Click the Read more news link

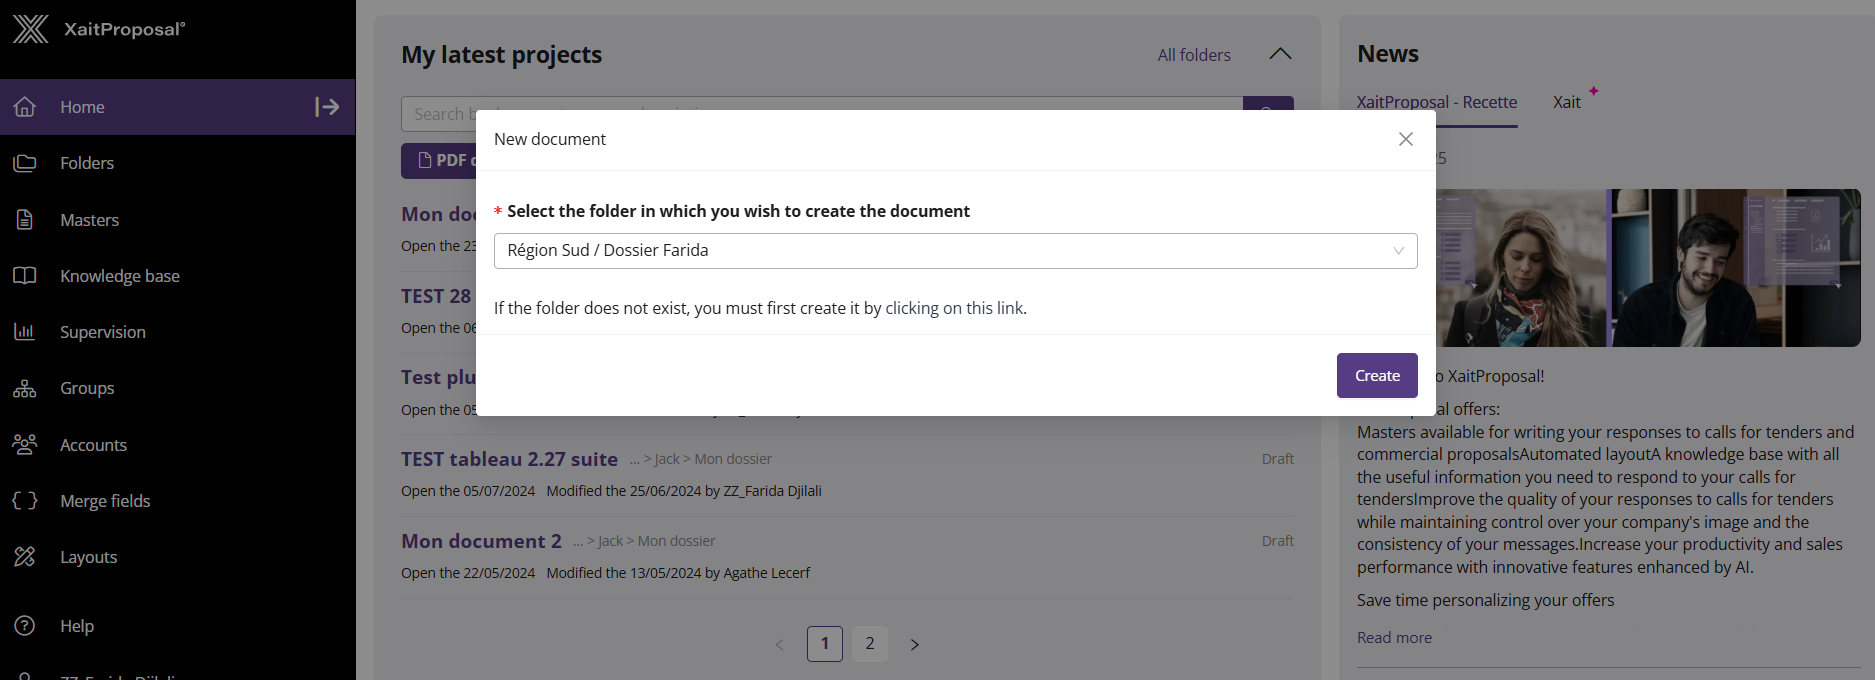[x=1394, y=638]
